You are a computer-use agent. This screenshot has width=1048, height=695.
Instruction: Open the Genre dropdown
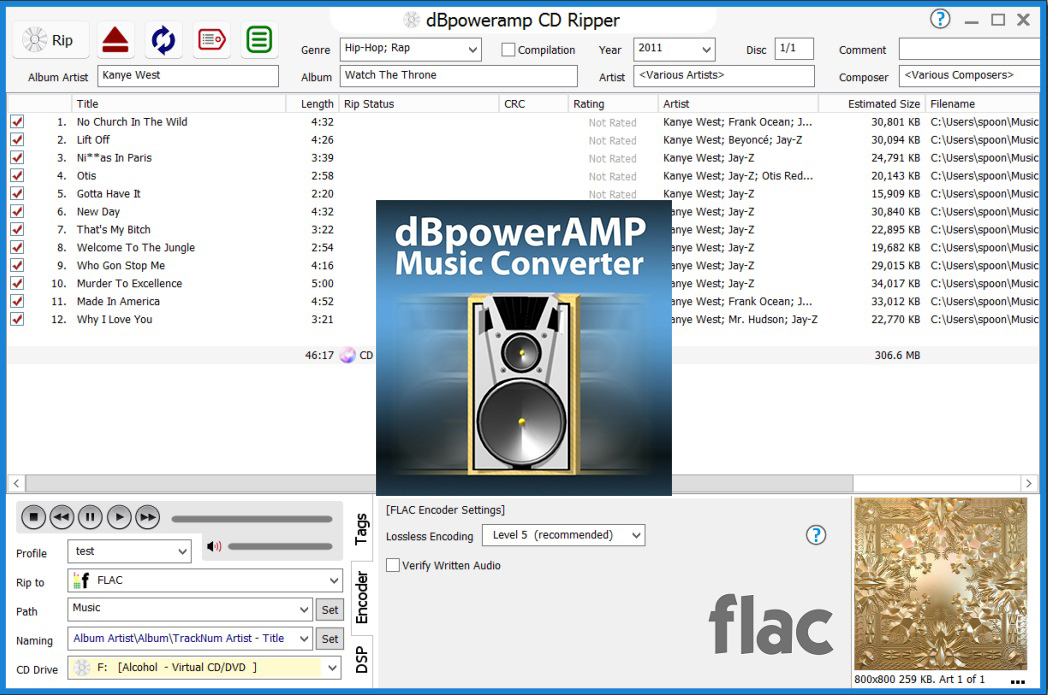click(x=473, y=49)
